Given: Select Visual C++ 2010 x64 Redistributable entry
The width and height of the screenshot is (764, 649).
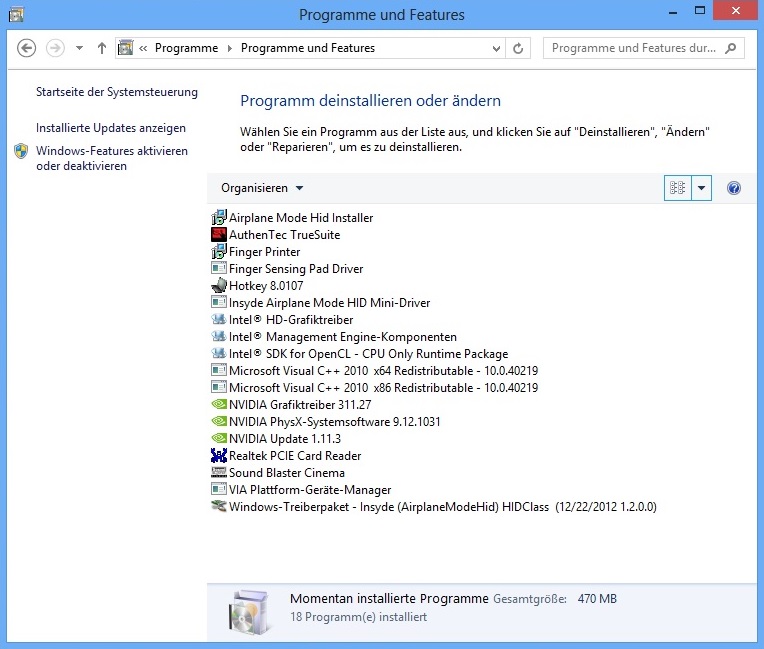Looking at the screenshot, I should point(384,371).
